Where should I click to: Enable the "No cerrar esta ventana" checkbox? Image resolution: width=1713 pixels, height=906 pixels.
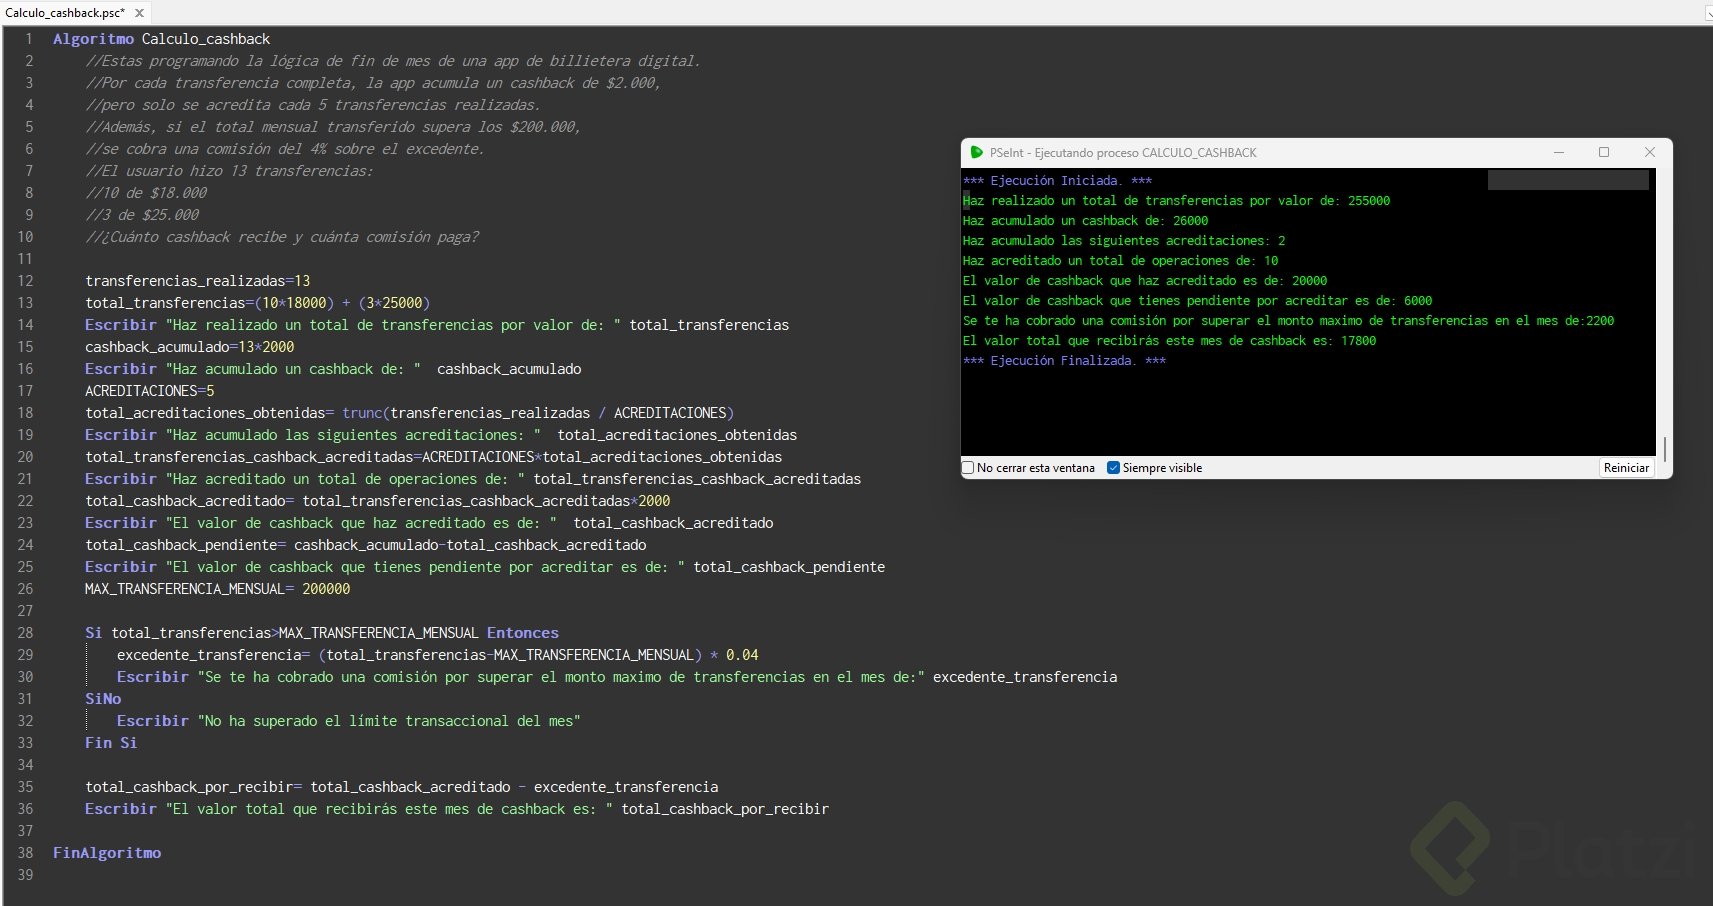[x=968, y=468]
